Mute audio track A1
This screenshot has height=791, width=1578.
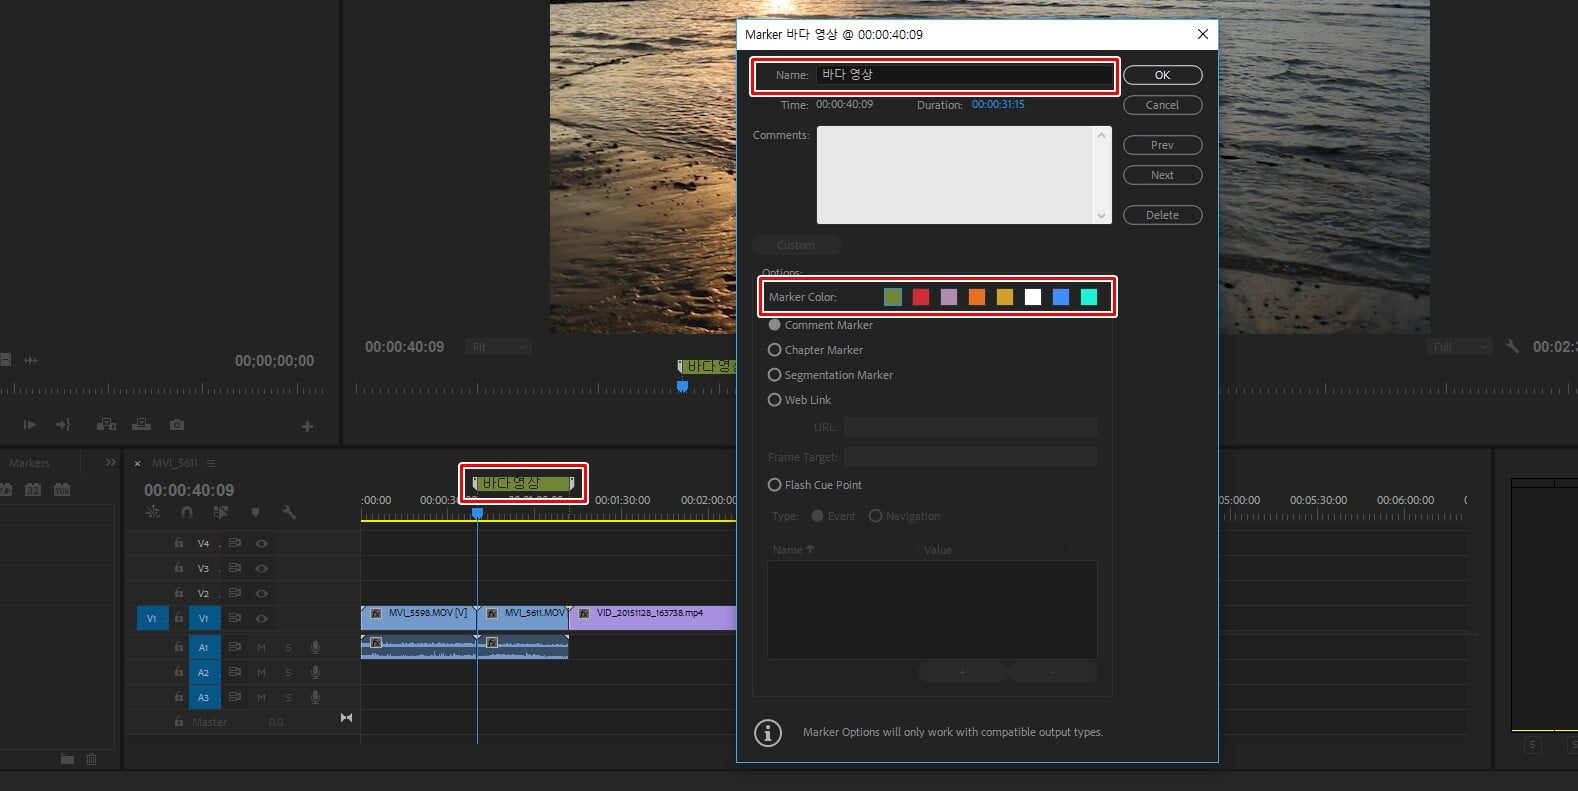(261, 647)
